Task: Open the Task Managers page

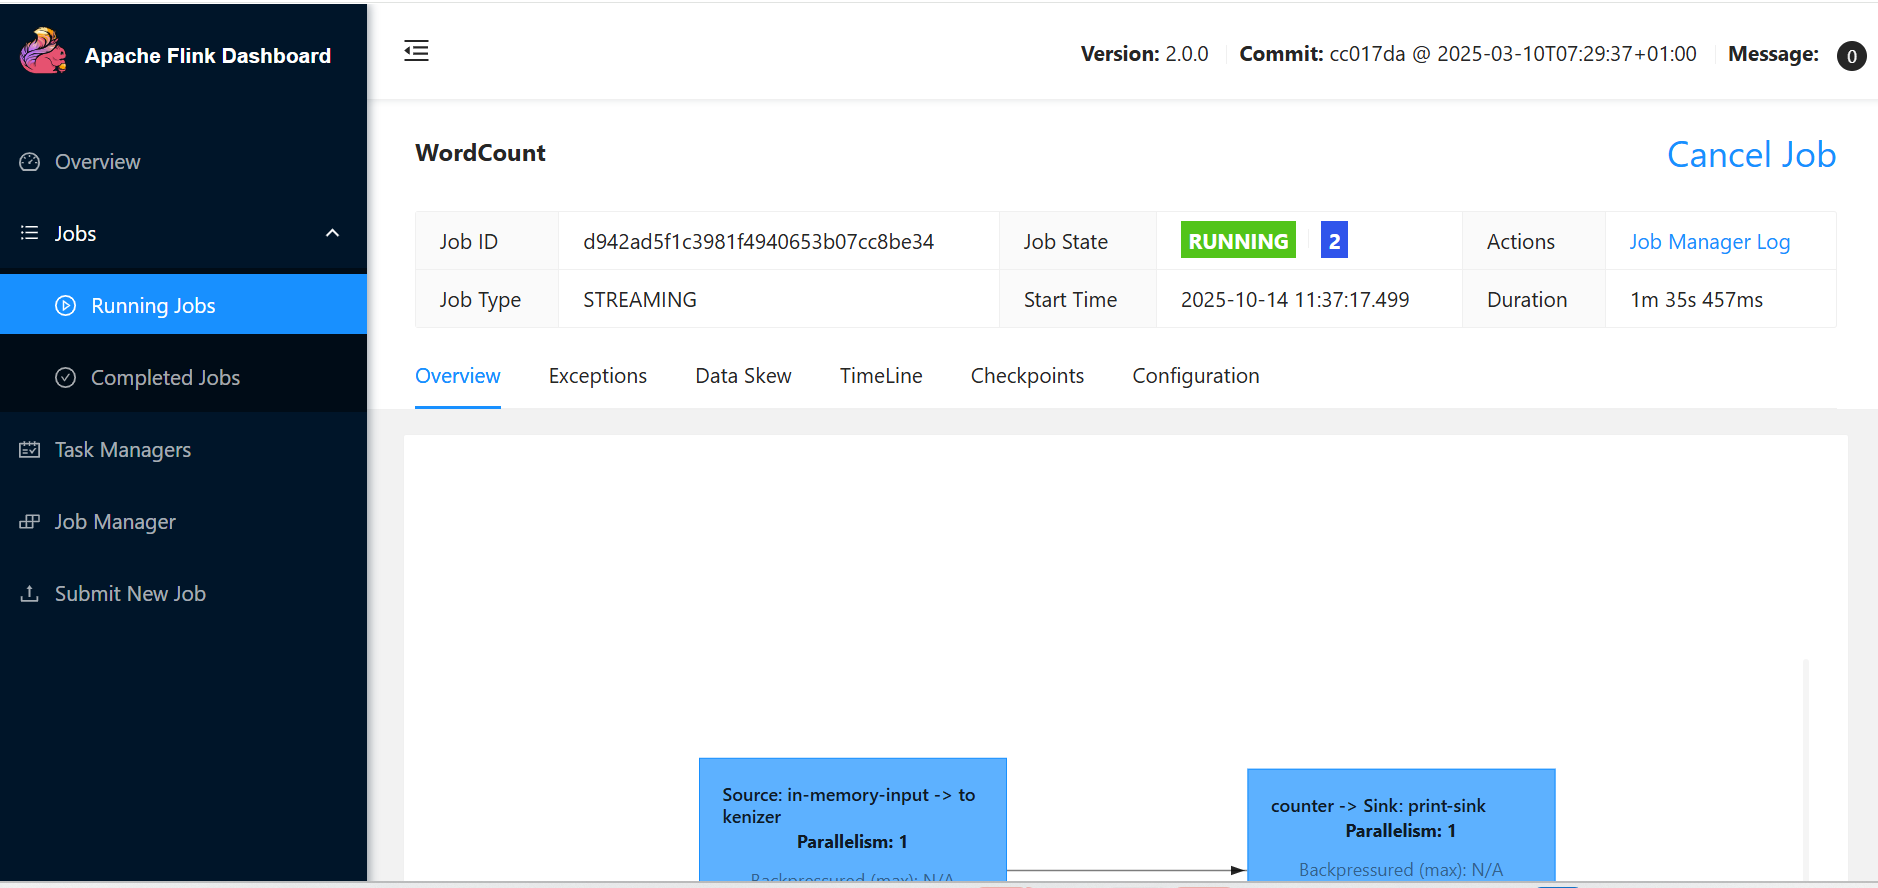Action: pyautogui.click(x=184, y=450)
